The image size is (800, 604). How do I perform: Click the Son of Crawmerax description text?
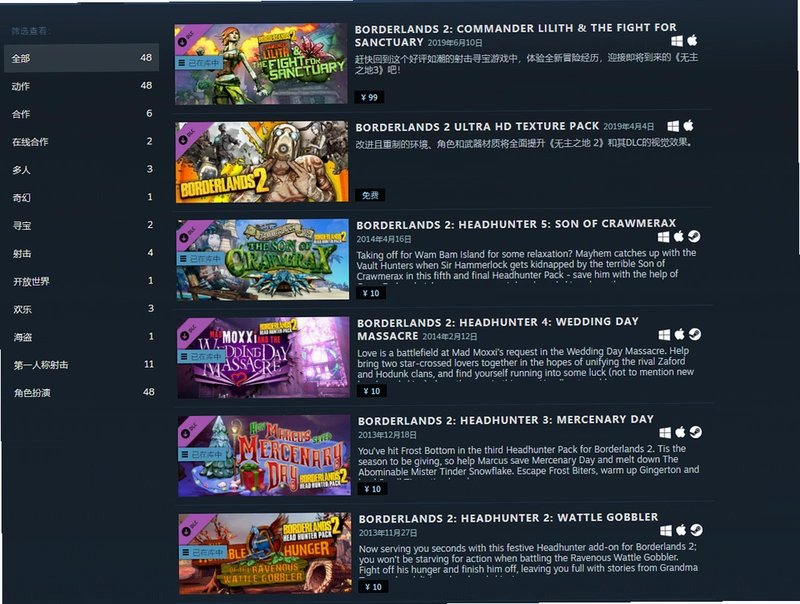527,266
